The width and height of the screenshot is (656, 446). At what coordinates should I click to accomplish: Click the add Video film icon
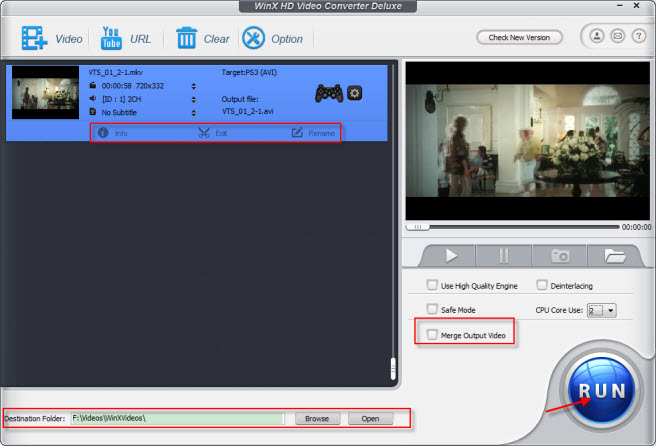tap(34, 38)
